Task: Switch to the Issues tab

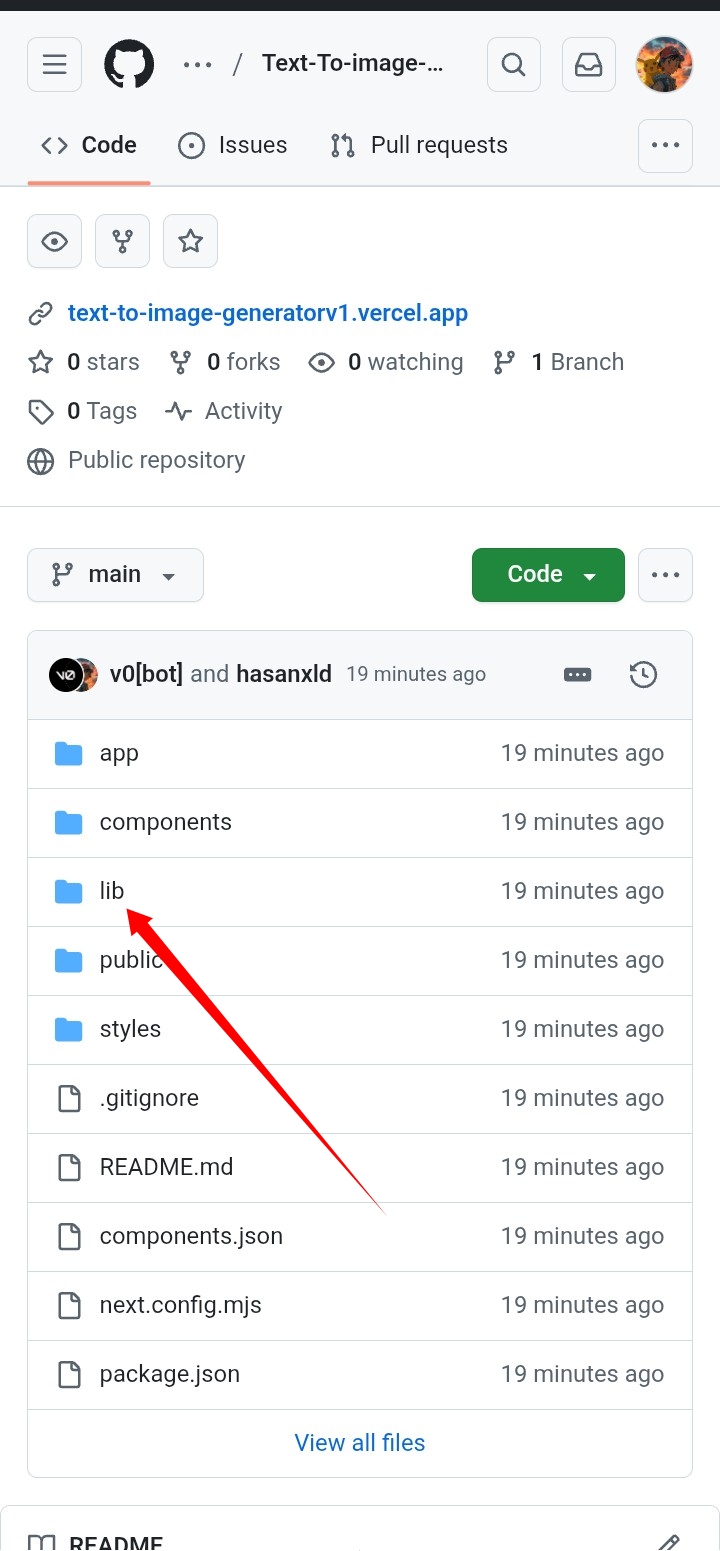Action: 233,146
